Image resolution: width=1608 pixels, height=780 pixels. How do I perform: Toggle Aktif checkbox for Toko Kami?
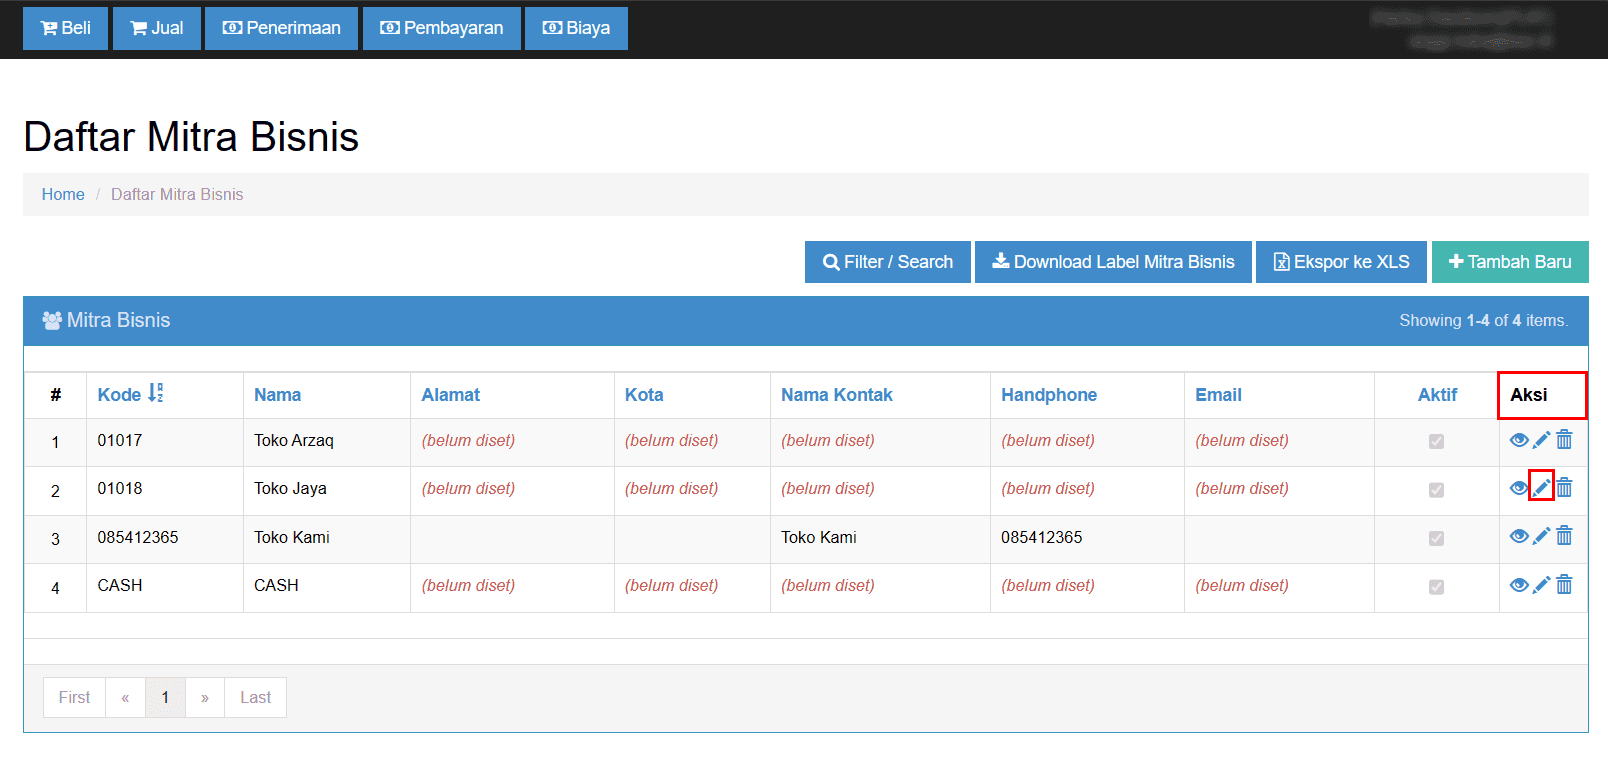pyautogui.click(x=1437, y=538)
